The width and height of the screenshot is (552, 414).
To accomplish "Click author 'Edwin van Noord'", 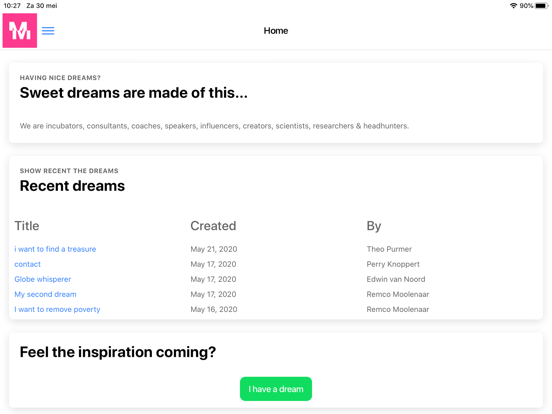I will point(396,280).
